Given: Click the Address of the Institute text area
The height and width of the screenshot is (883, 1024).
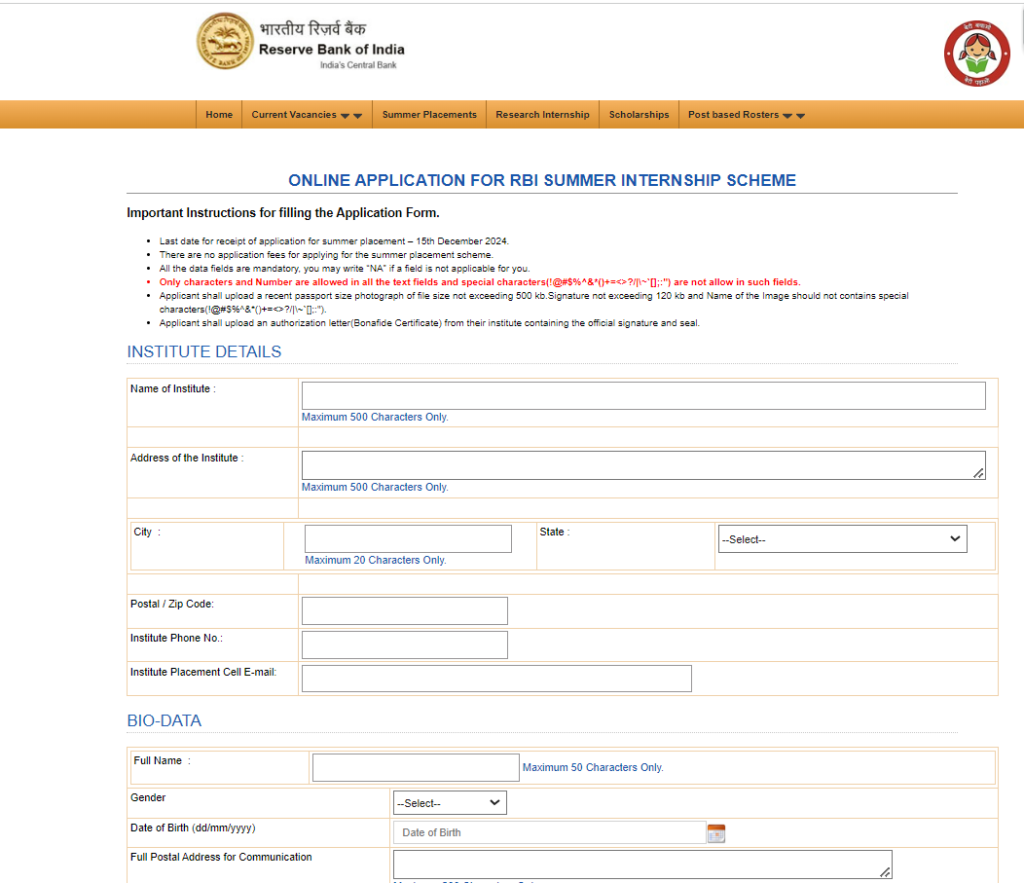Looking at the screenshot, I should pos(643,466).
